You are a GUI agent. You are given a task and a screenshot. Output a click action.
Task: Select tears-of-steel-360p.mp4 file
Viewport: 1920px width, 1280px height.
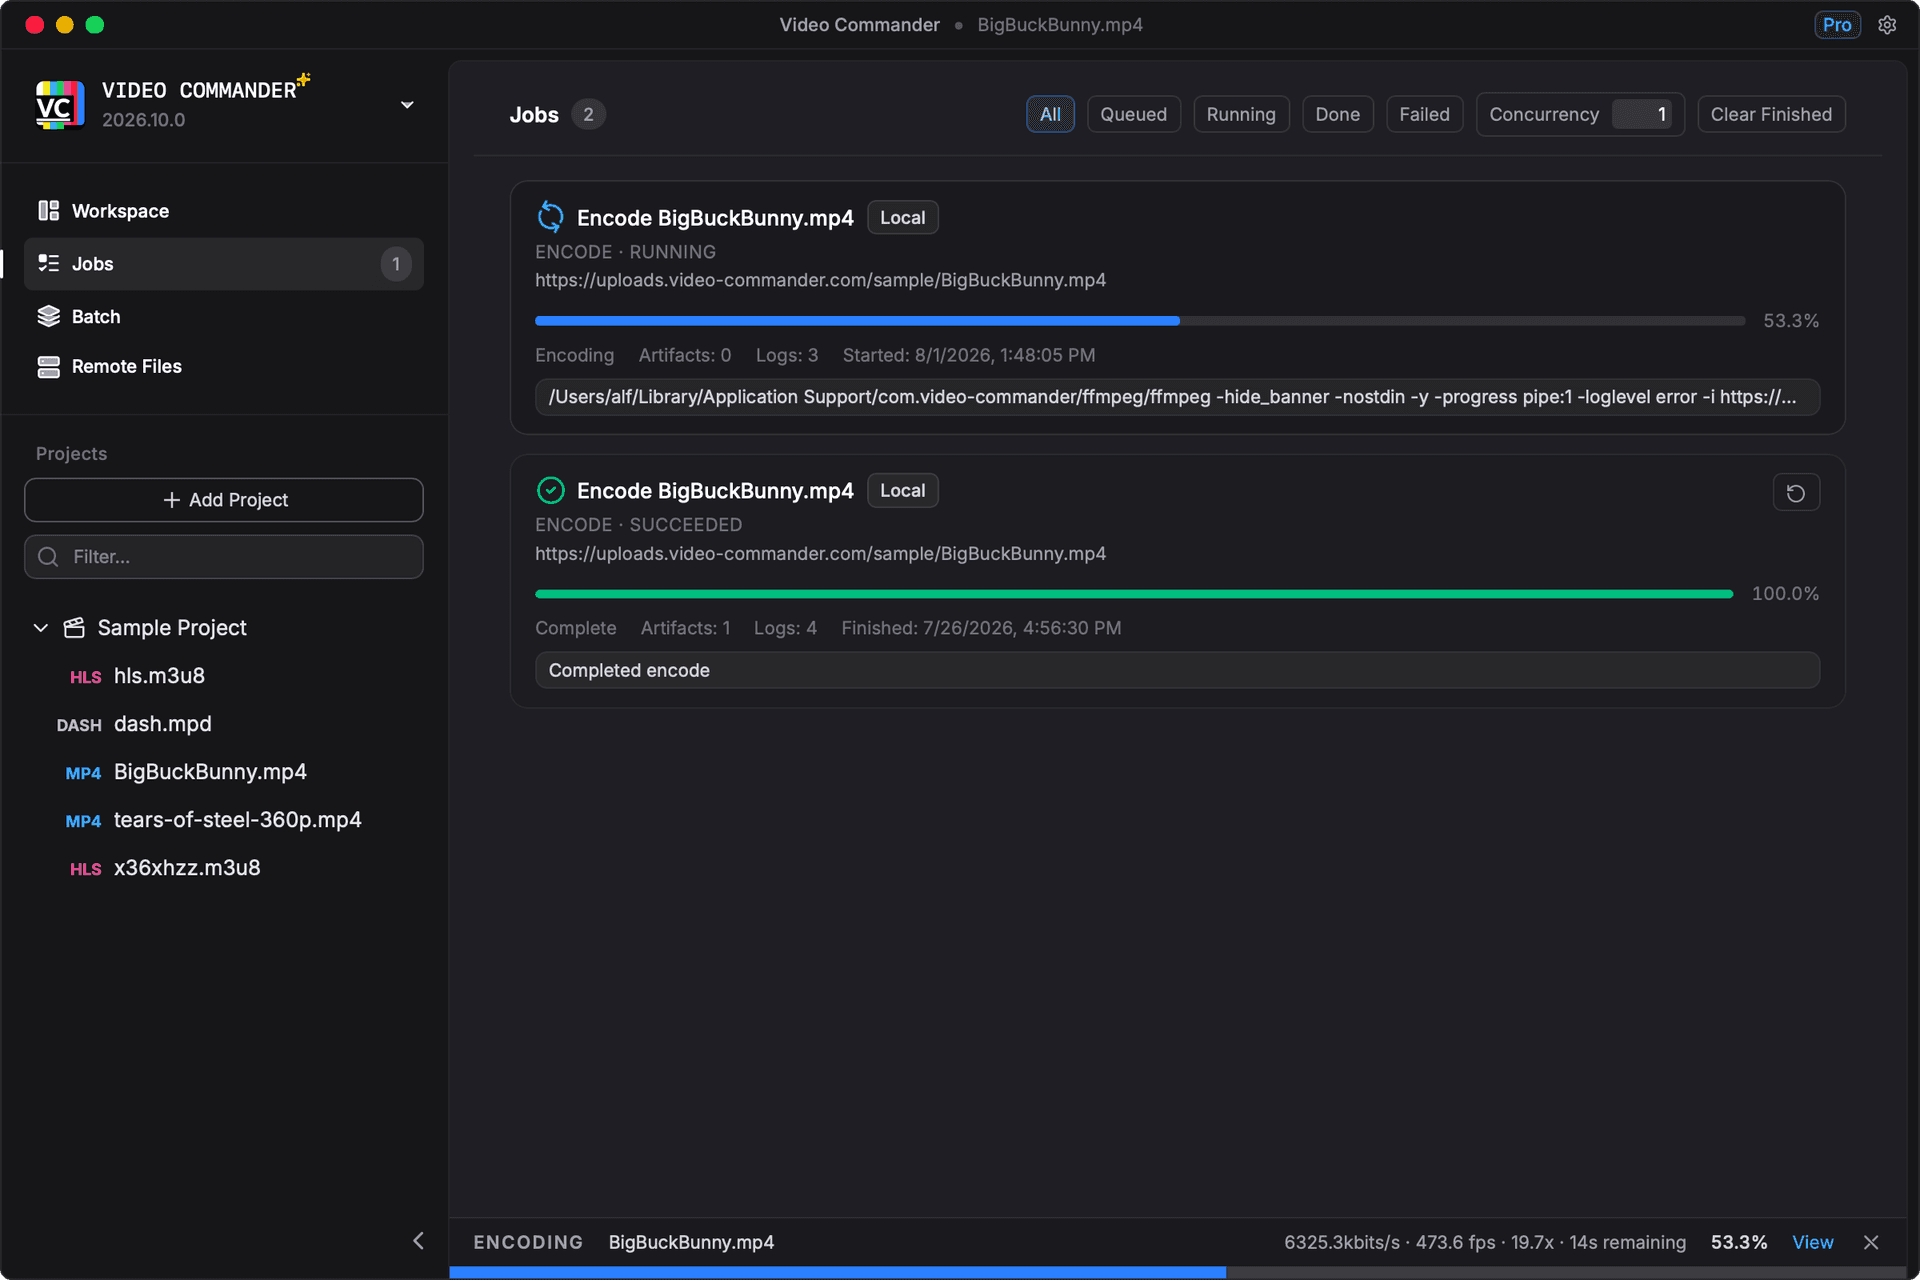pyautogui.click(x=238, y=820)
